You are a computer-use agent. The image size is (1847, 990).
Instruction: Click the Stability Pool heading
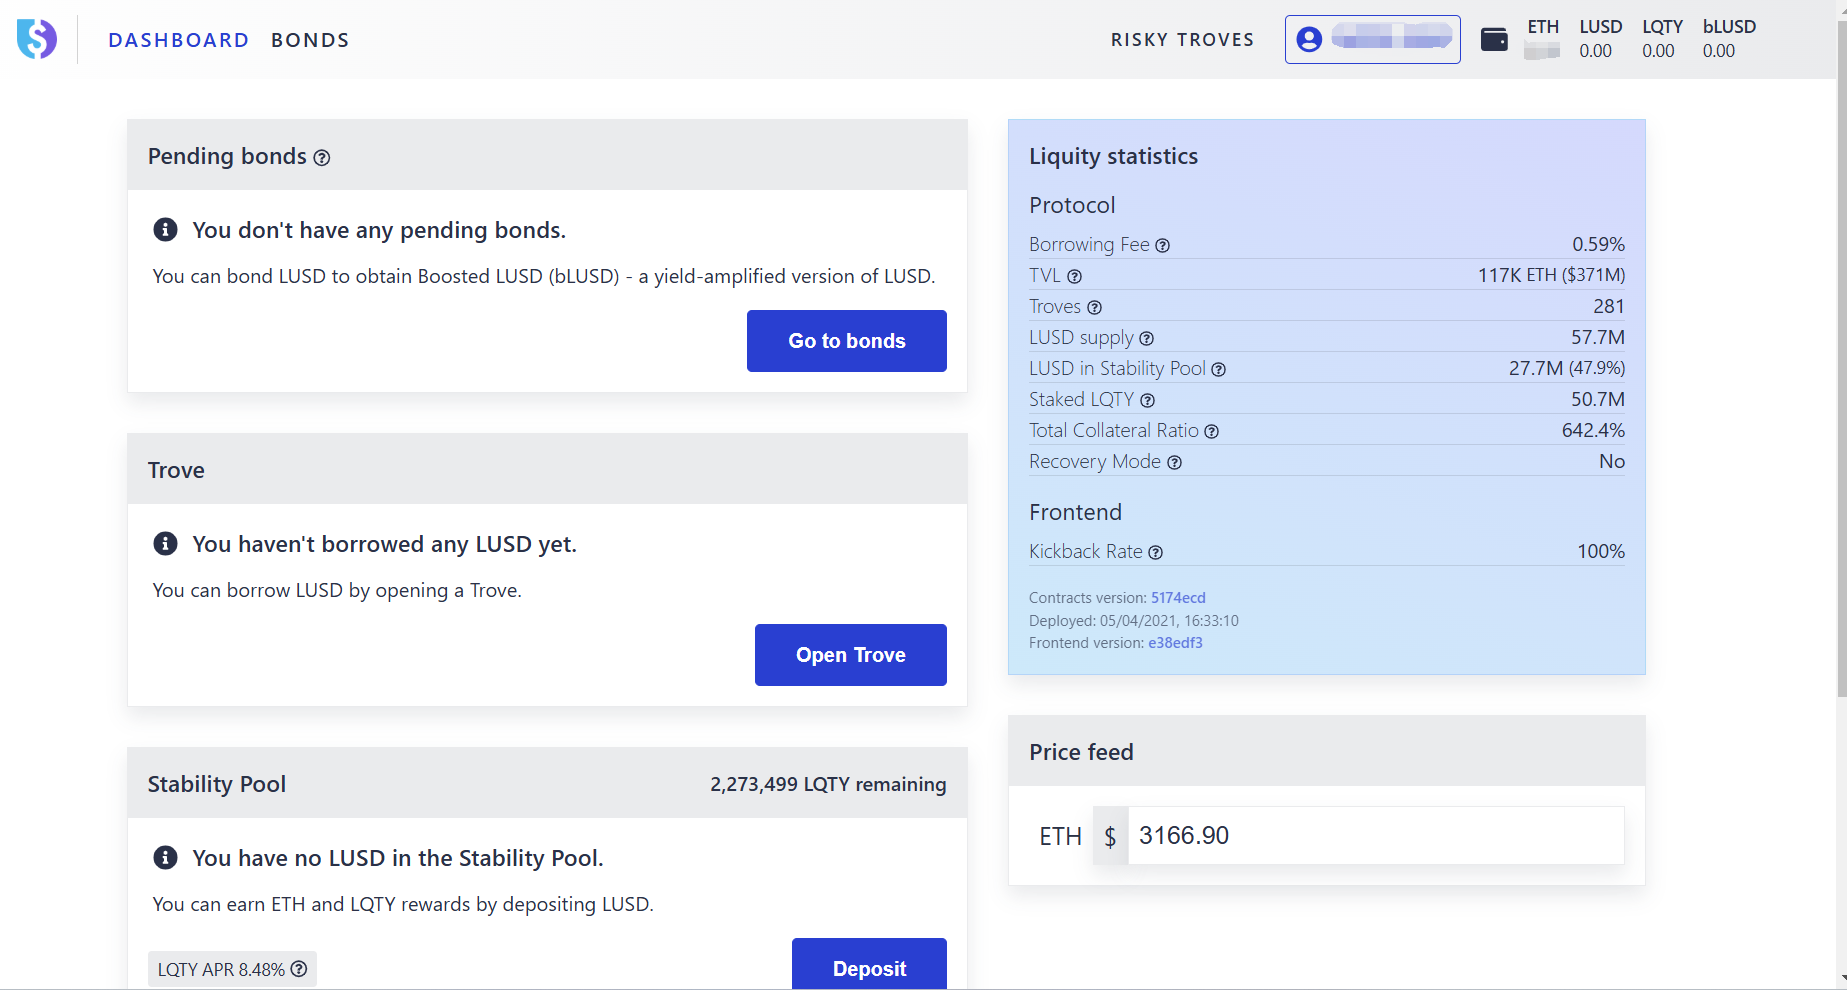point(217,784)
